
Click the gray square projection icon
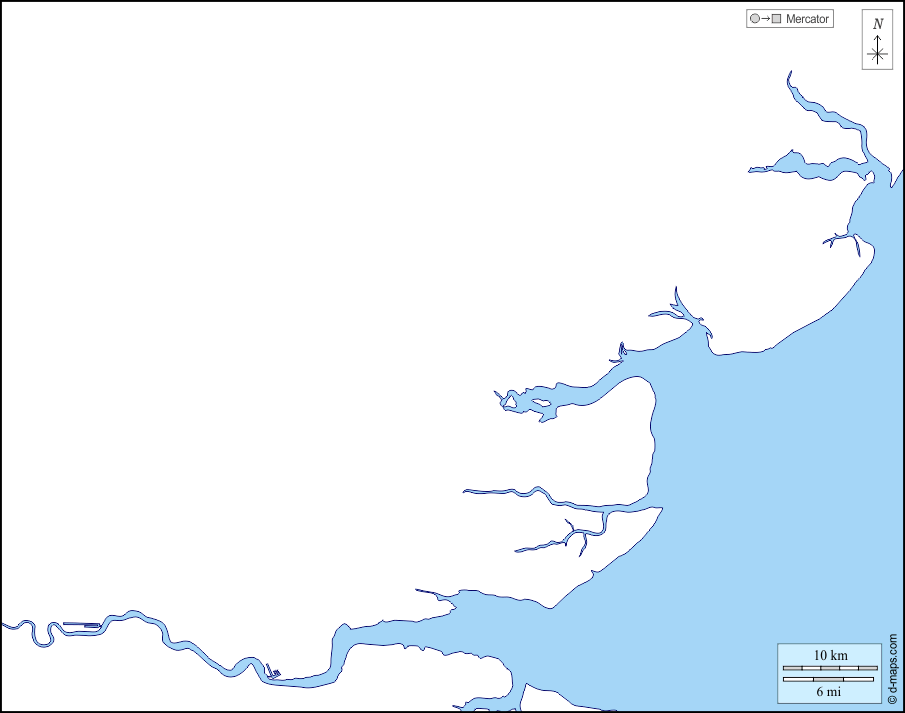[776, 19]
